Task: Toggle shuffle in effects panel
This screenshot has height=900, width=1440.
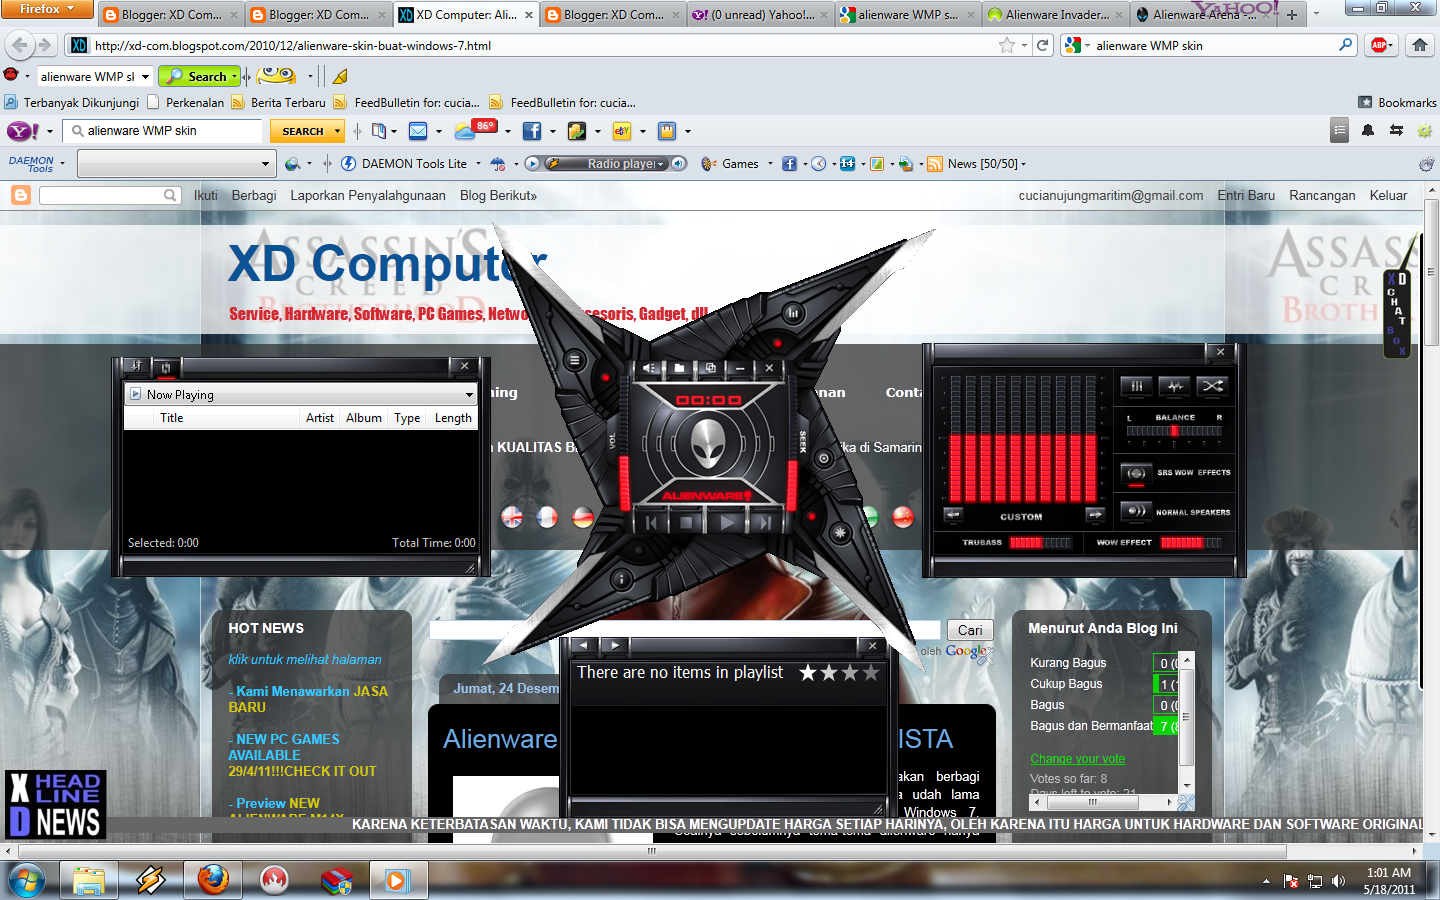Action: click(x=1212, y=386)
